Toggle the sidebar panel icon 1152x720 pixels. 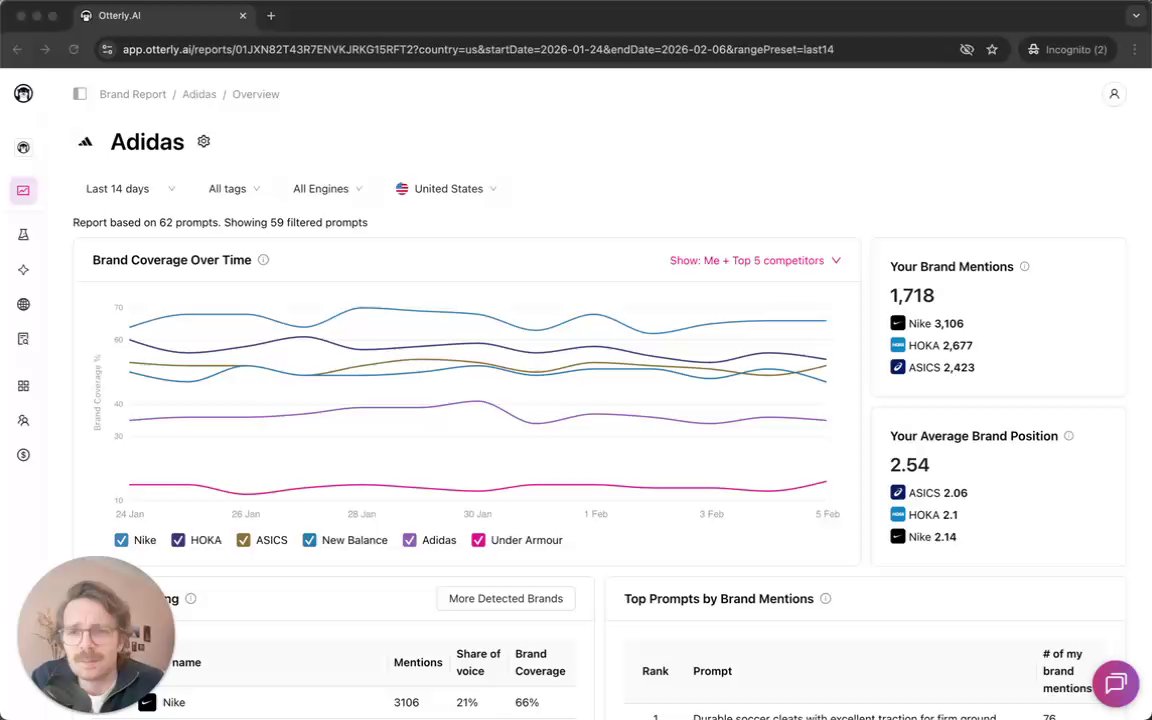pos(80,94)
